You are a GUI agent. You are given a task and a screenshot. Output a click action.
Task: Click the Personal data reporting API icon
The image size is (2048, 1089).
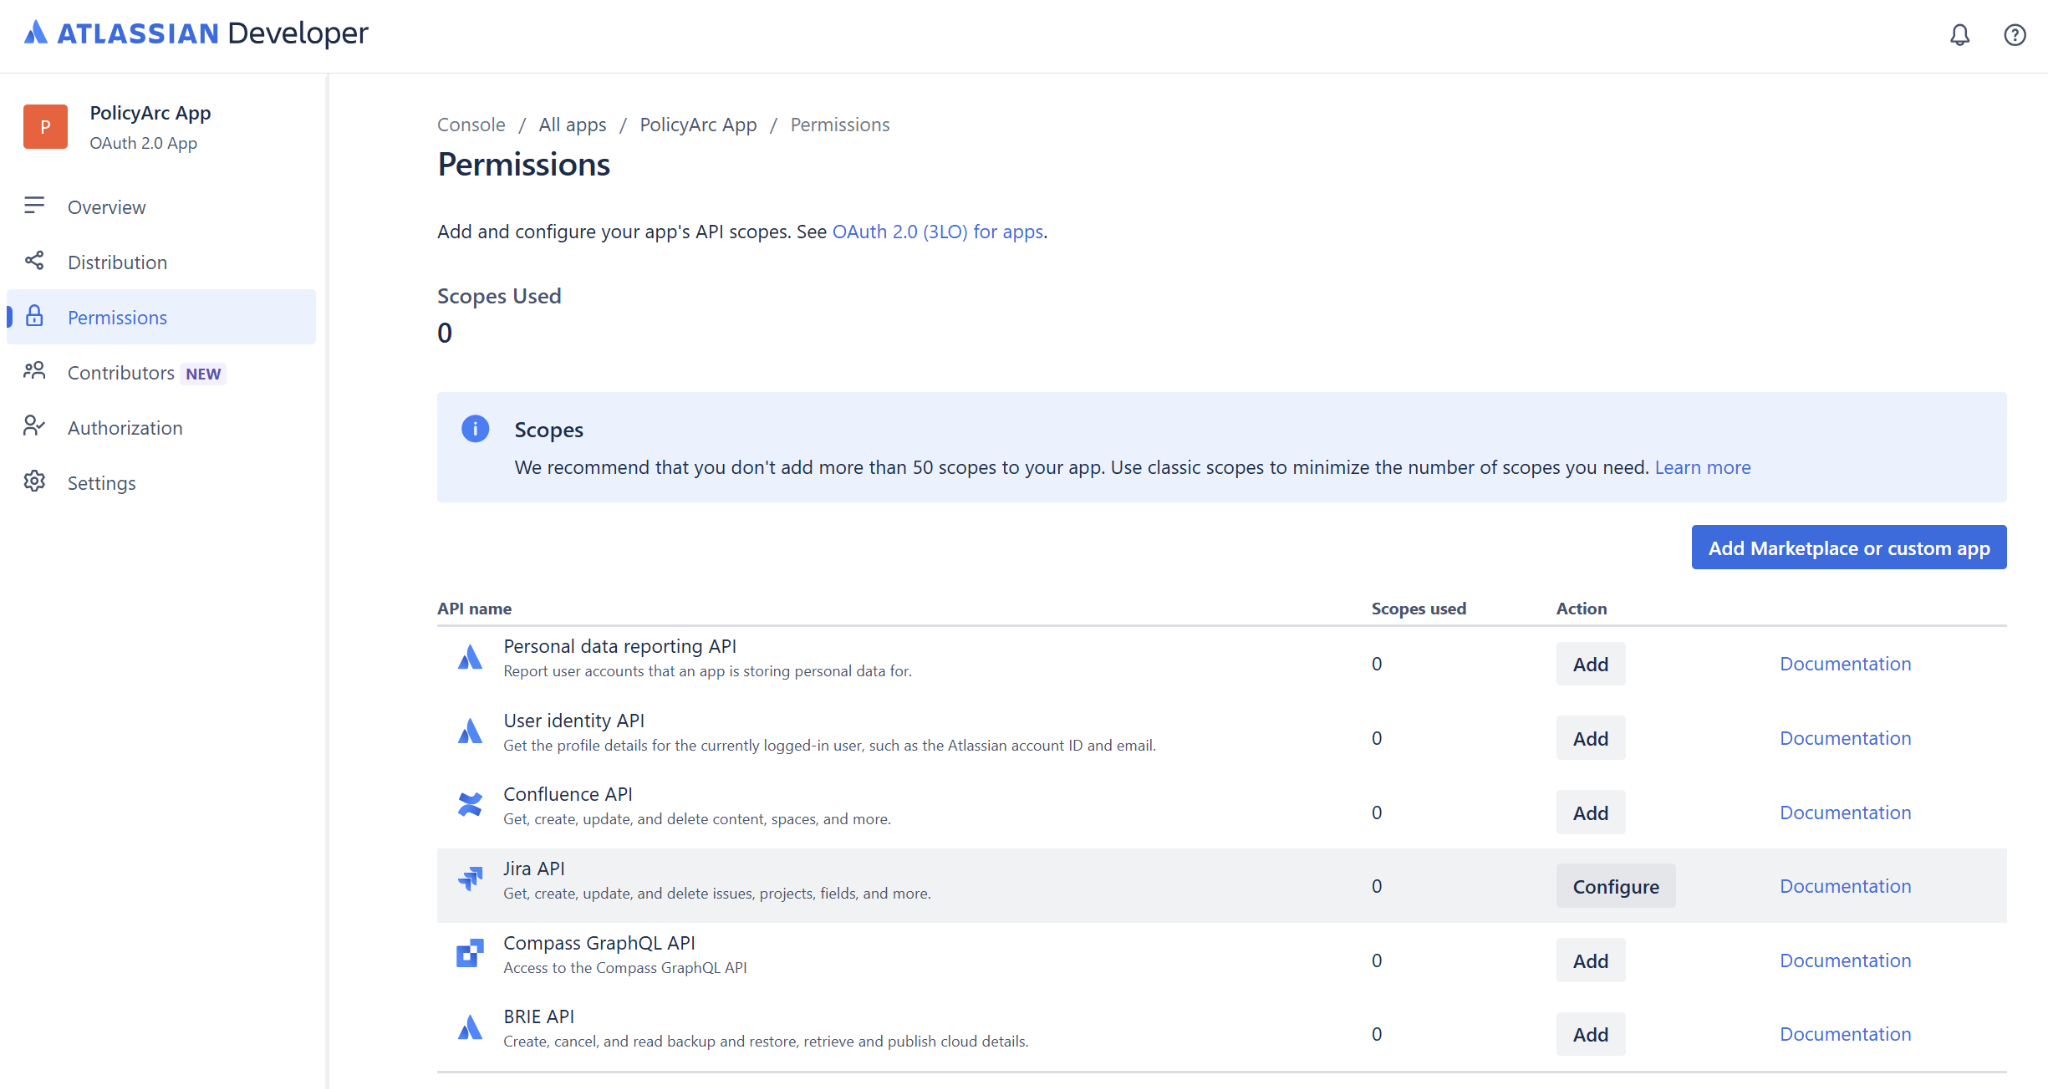pos(470,657)
